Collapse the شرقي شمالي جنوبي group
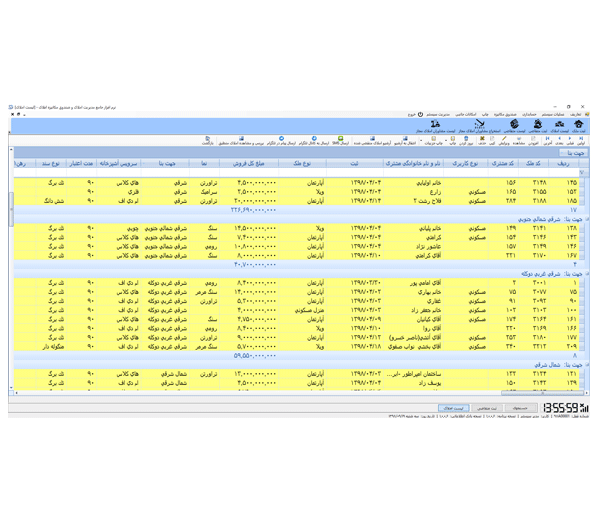Image resolution: width=598 pixels, height=524 pixels. click(x=587, y=219)
